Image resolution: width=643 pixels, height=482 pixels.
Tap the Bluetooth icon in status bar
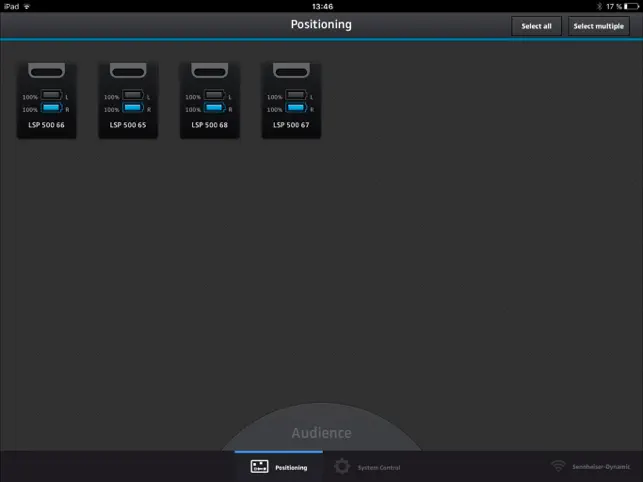[599, 6]
